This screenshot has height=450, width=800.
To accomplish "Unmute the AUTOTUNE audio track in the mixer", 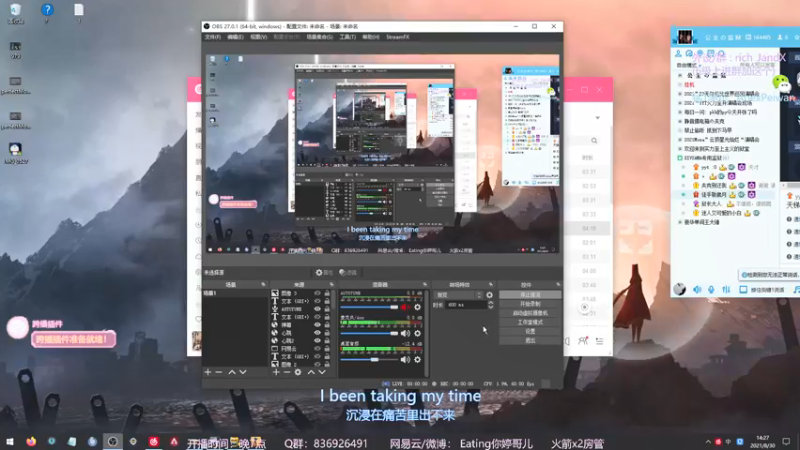I will [x=405, y=307].
